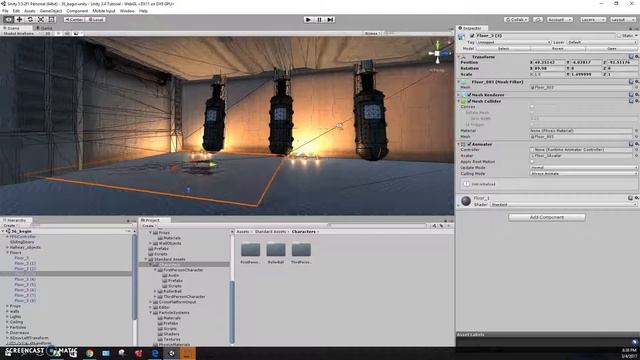Toggle Local handle rotation button
Viewport: 640px width, 360px height.
[96, 20]
